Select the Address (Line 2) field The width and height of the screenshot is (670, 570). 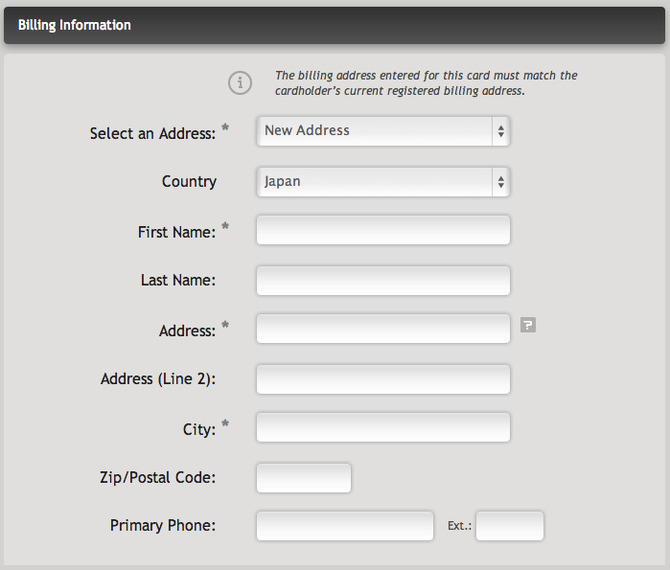click(383, 379)
